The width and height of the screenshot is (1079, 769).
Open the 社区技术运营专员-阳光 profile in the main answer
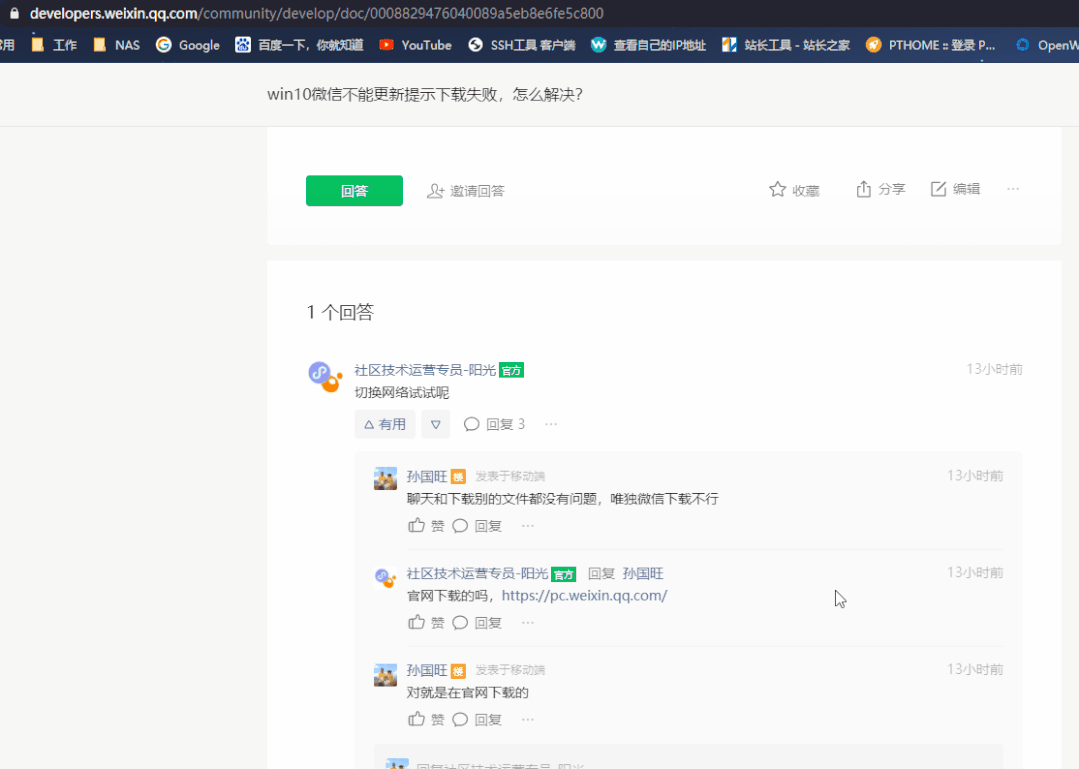pos(425,370)
